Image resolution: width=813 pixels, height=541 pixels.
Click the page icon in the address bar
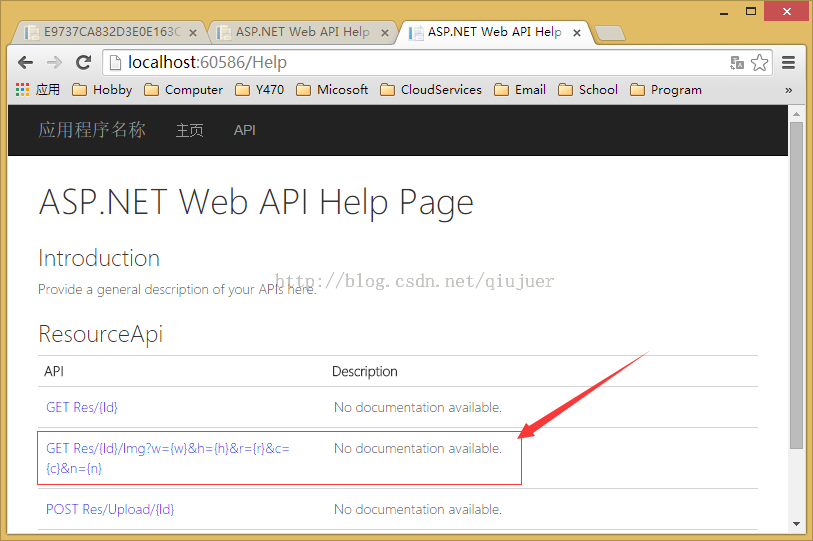(117, 63)
